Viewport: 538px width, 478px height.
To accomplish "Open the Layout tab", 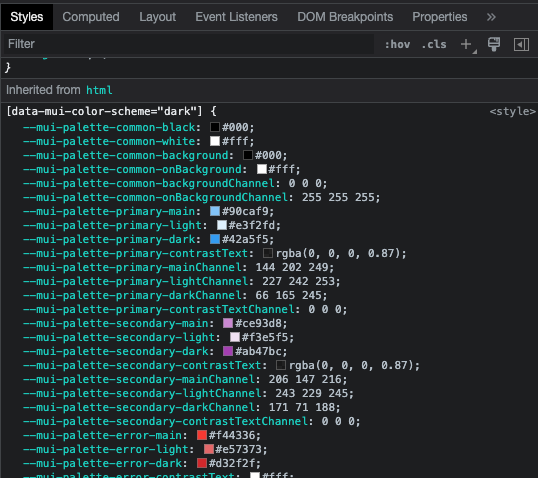I will [x=157, y=17].
